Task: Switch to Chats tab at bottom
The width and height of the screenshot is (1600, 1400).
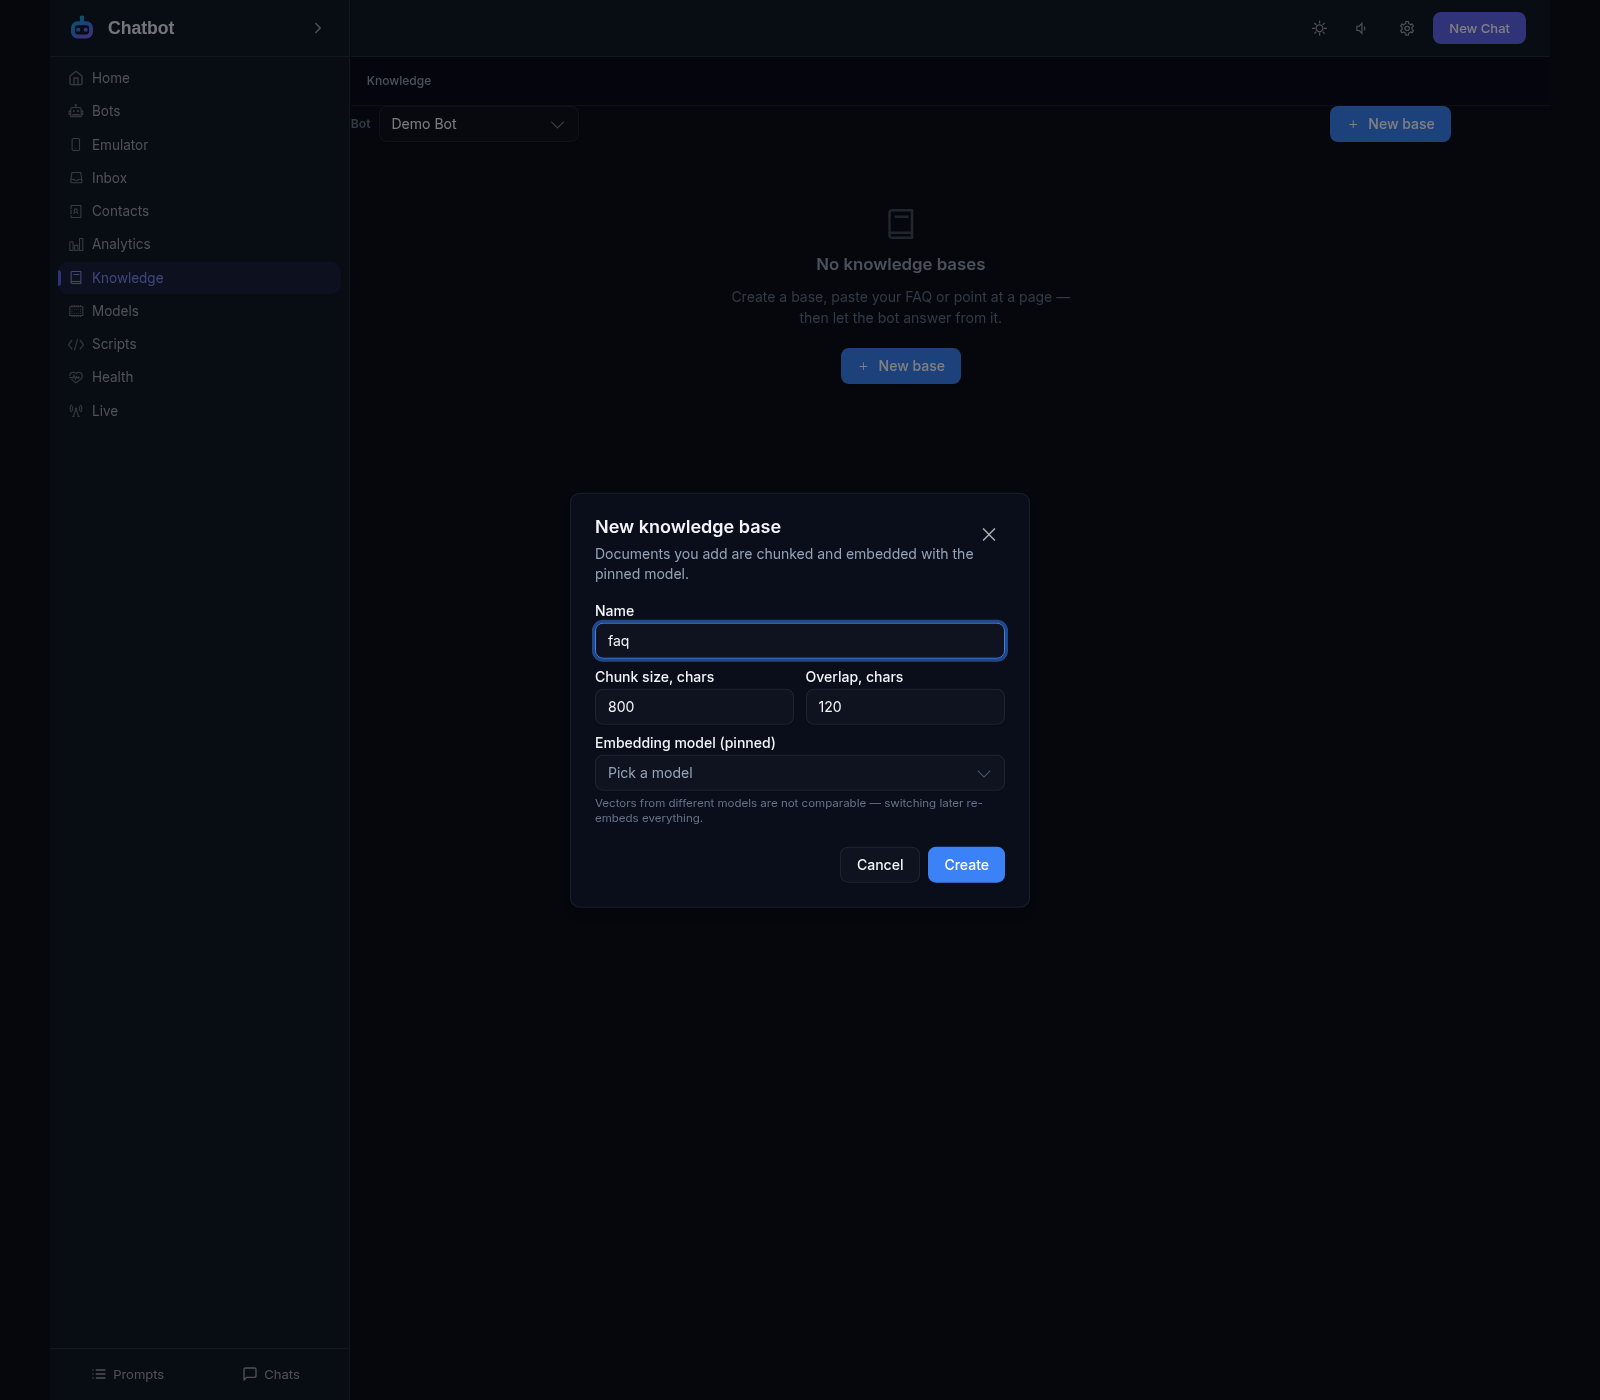Action: 271,1374
